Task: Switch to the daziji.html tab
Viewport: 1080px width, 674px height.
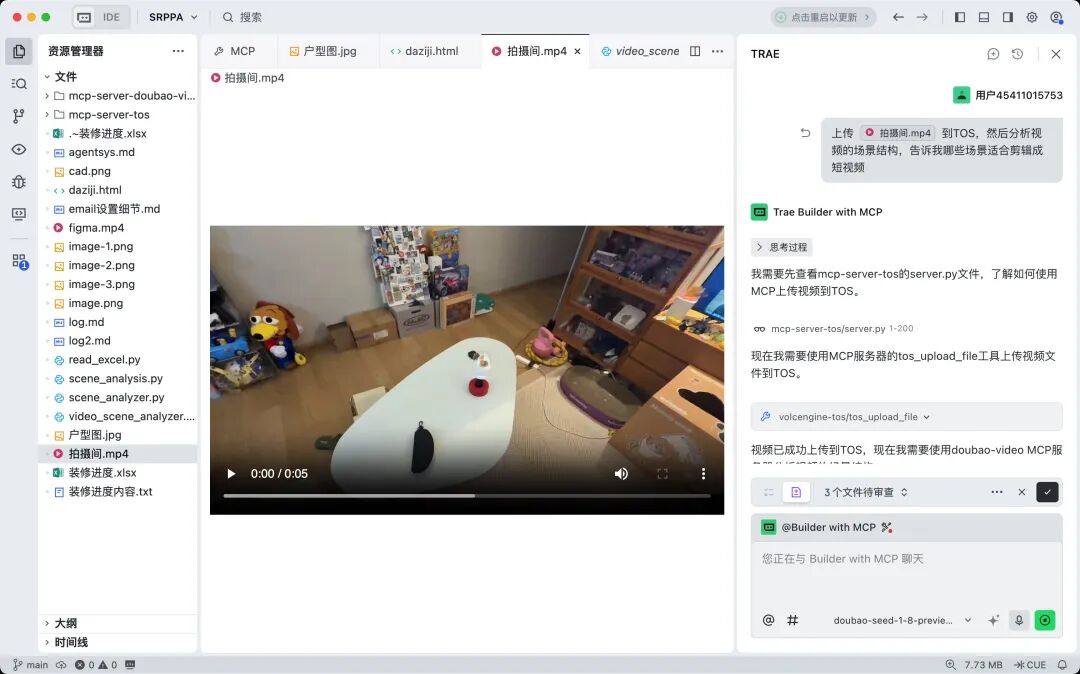Action: tap(424, 51)
